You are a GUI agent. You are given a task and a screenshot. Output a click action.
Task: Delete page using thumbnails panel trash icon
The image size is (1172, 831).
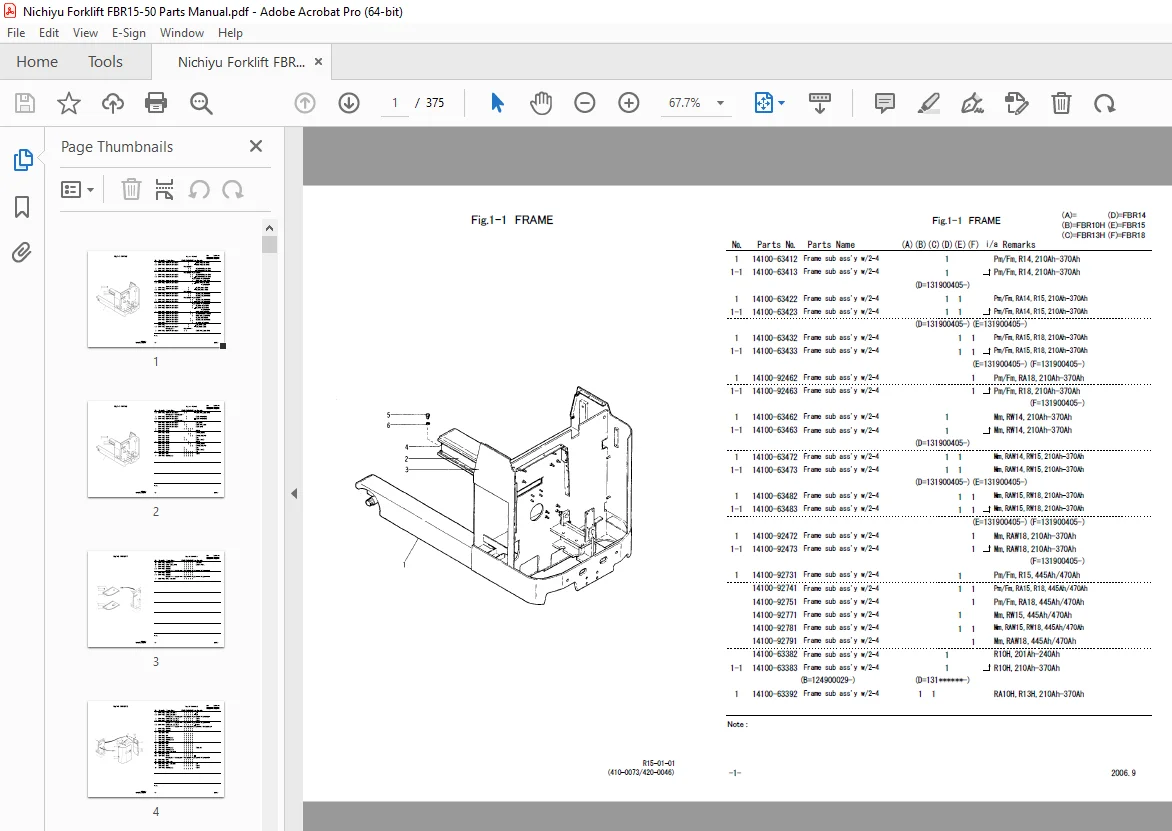pos(131,190)
